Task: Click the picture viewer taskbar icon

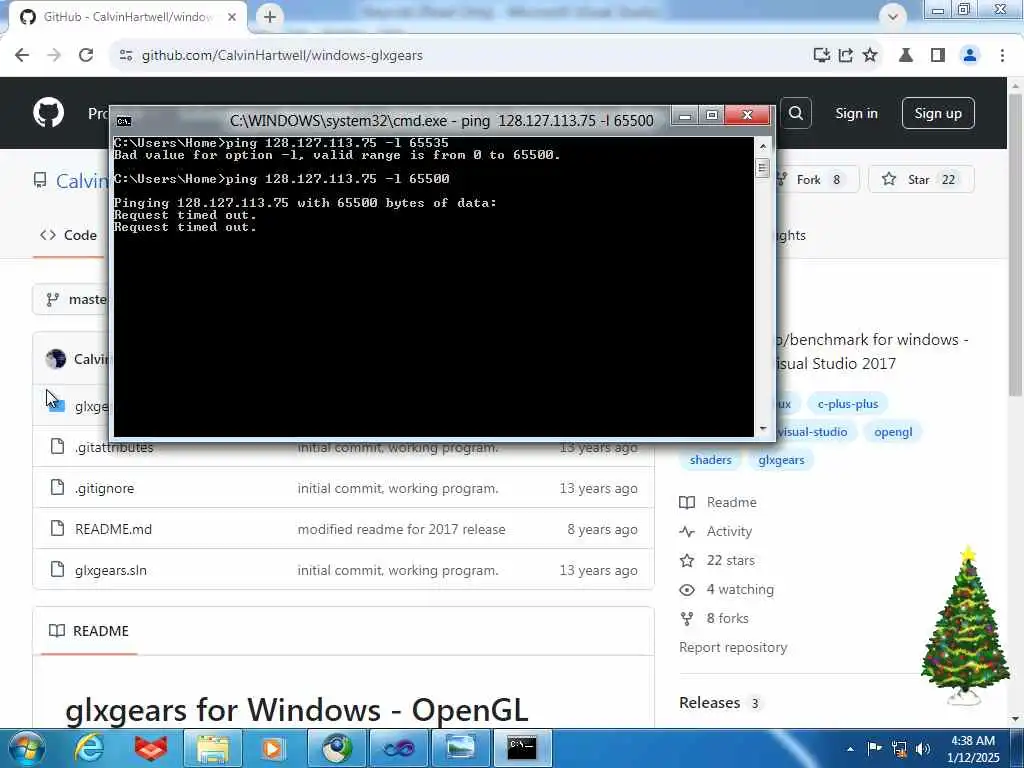Action: [x=460, y=748]
